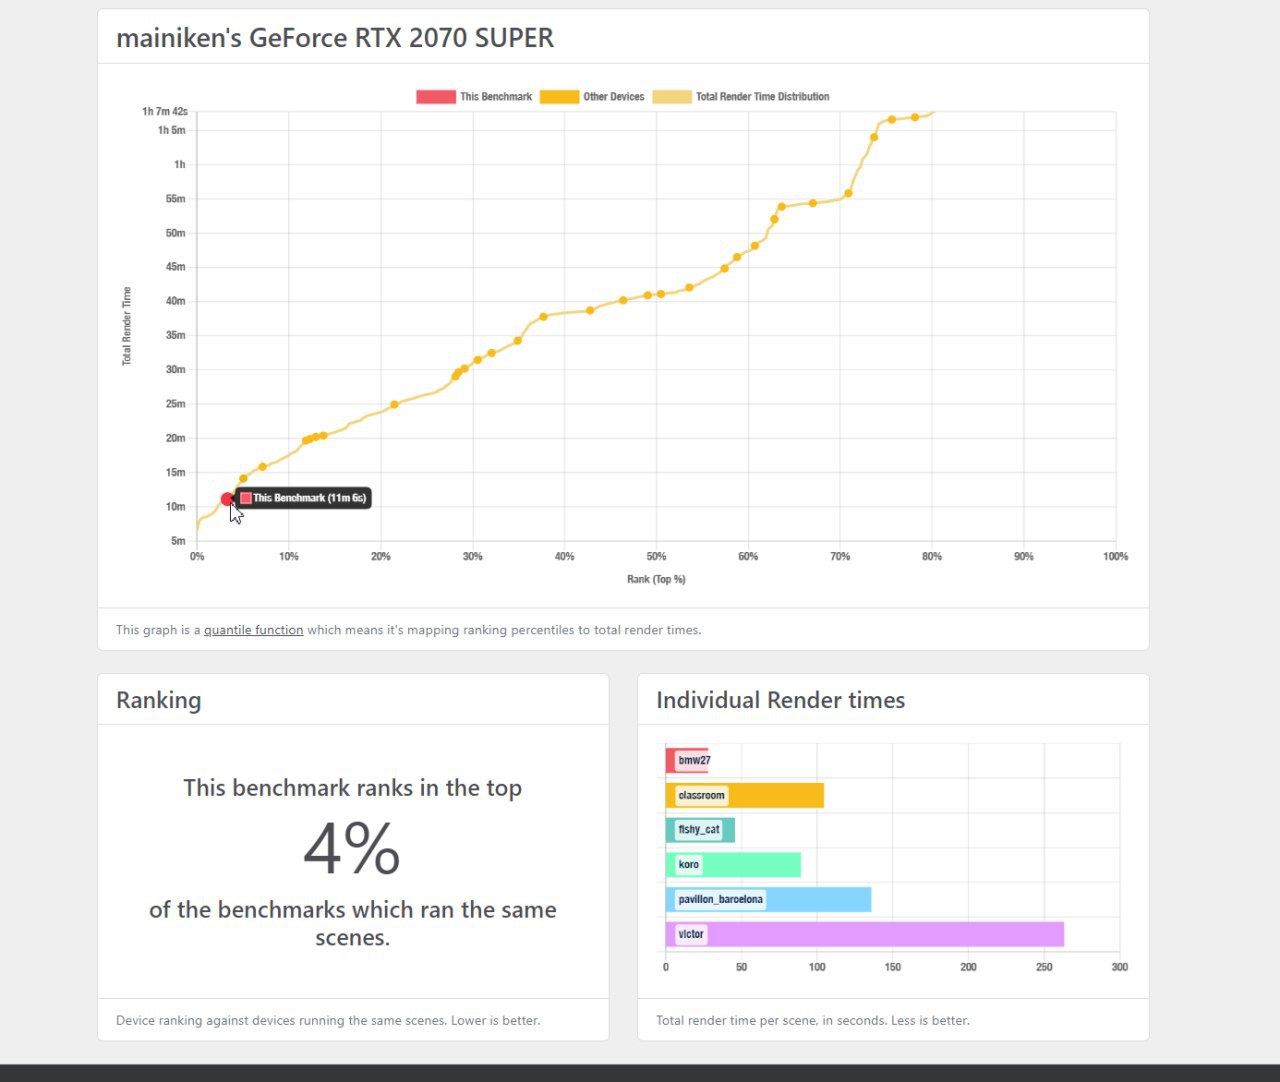Click the 'Device ranking against devices' footer text
Image resolution: width=1280 pixels, height=1082 pixels.
click(x=328, y=1021)
